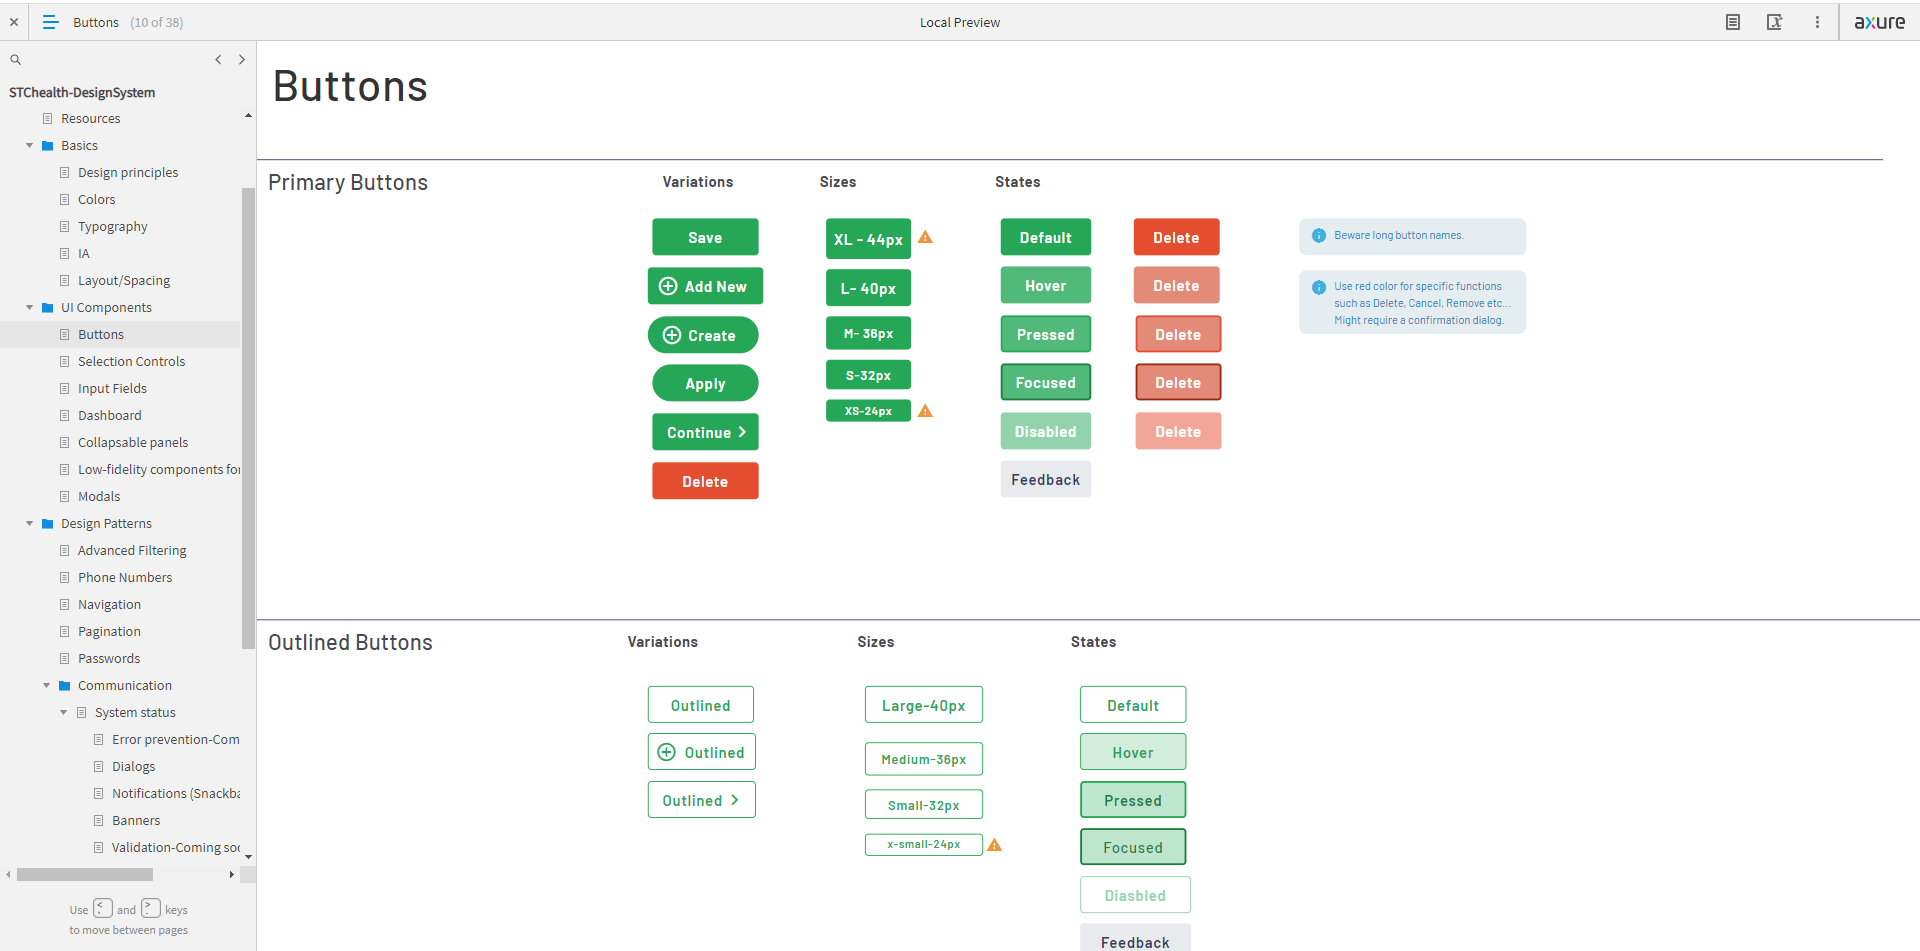
Task: Open the Selection Controls page
Action: click(x=131, y=362)
